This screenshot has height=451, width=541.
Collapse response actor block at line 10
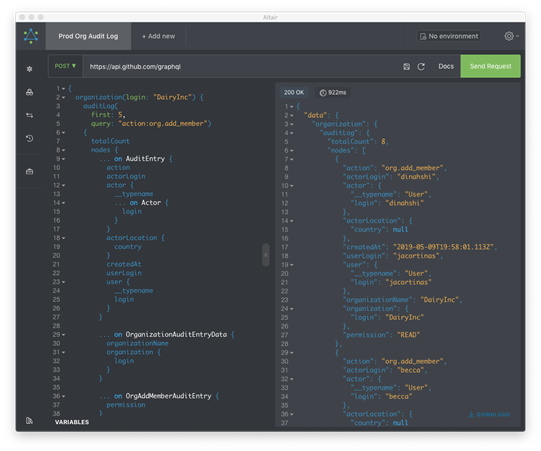pyautogui.click(x=292, y=186)
